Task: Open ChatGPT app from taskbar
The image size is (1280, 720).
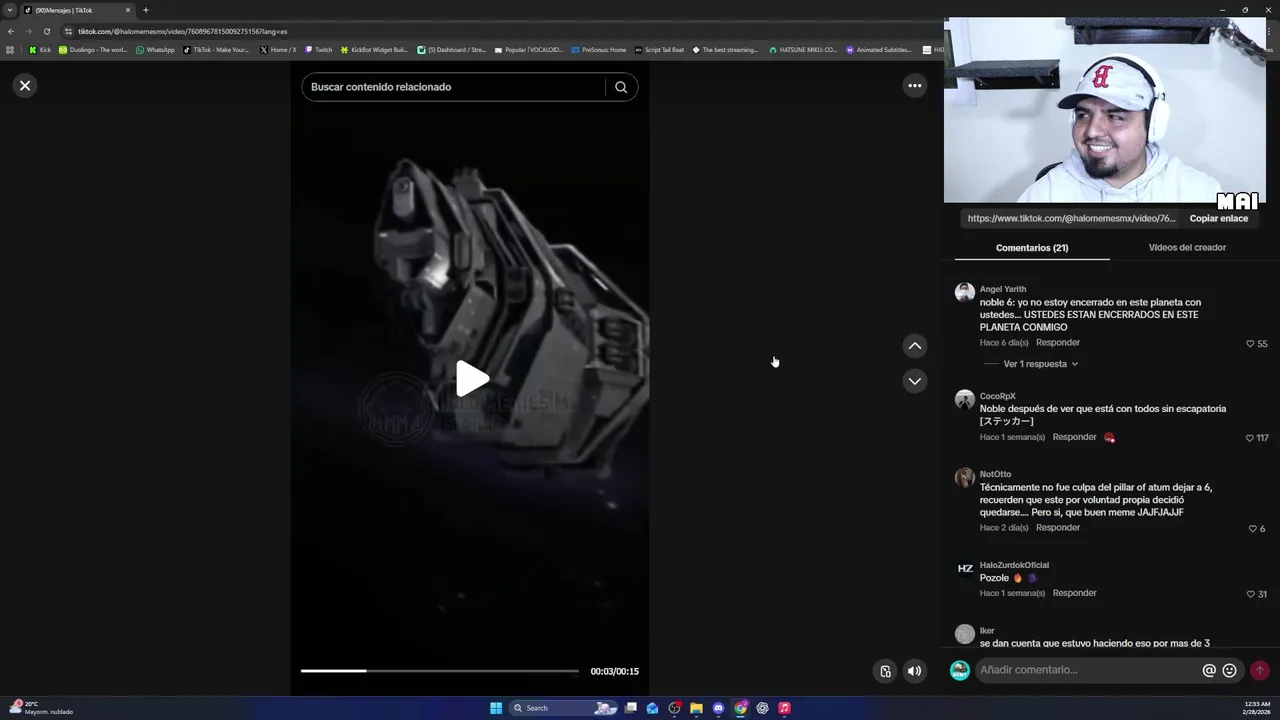Action: [762, 708]
